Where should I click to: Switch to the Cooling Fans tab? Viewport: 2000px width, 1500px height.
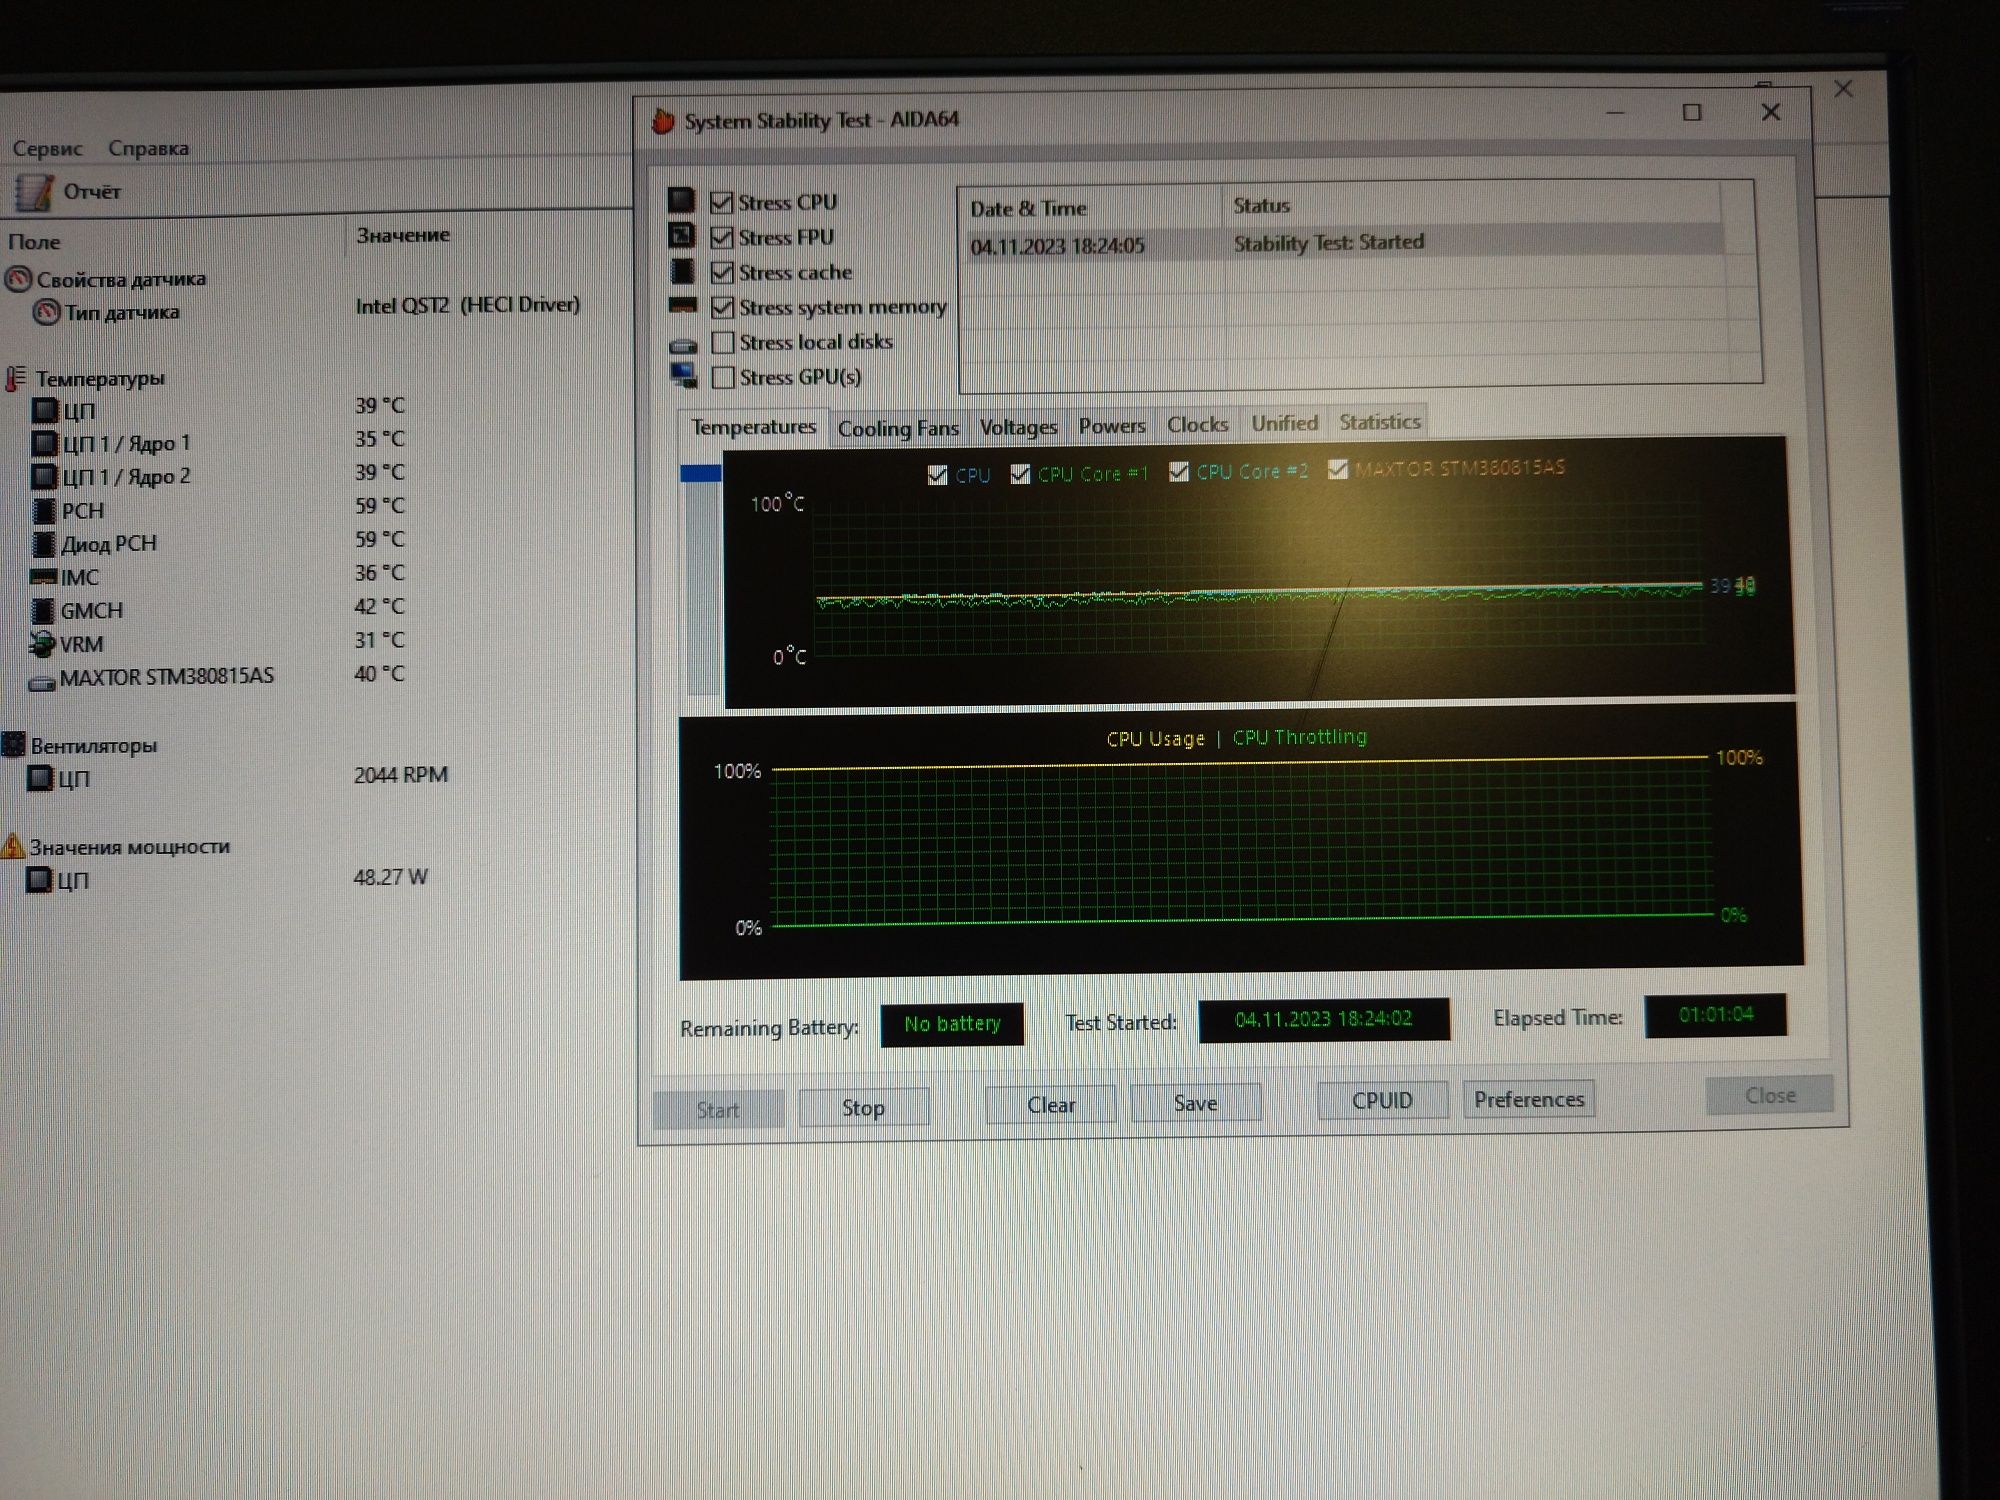coord(898,428)
